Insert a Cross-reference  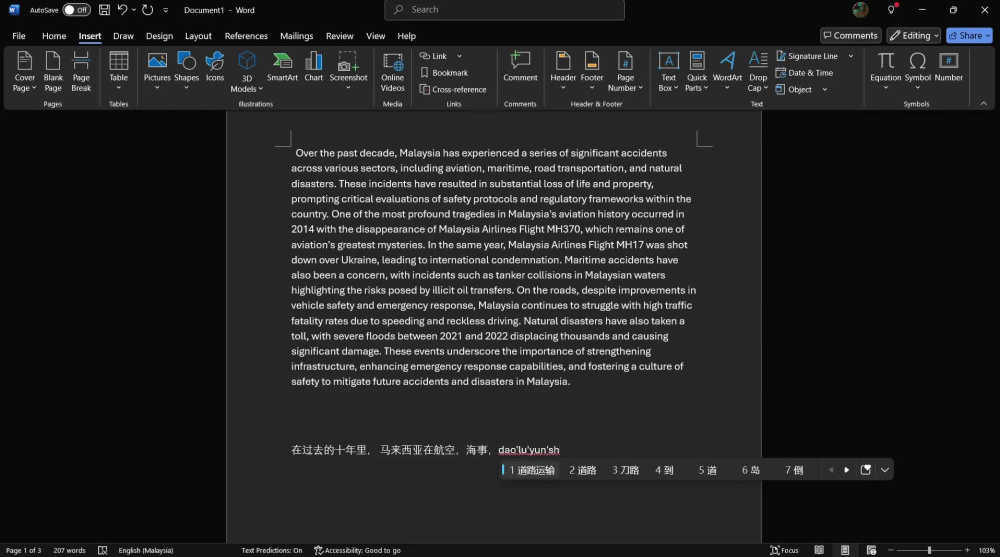point(453,89)
